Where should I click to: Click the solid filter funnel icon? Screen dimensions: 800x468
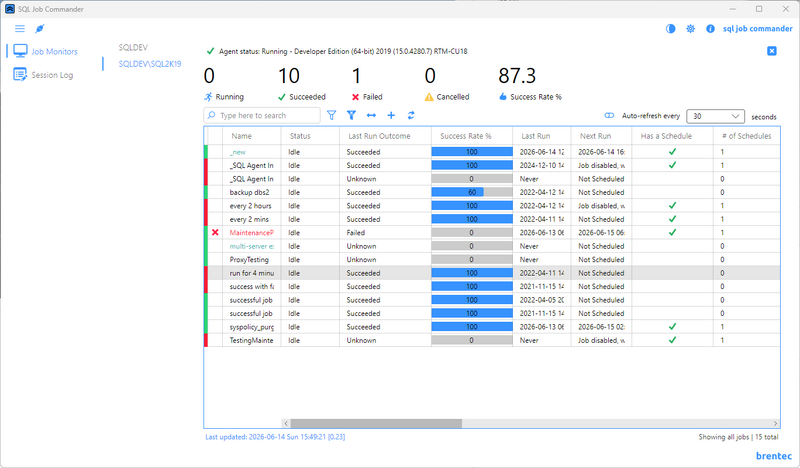click(352, 115)
